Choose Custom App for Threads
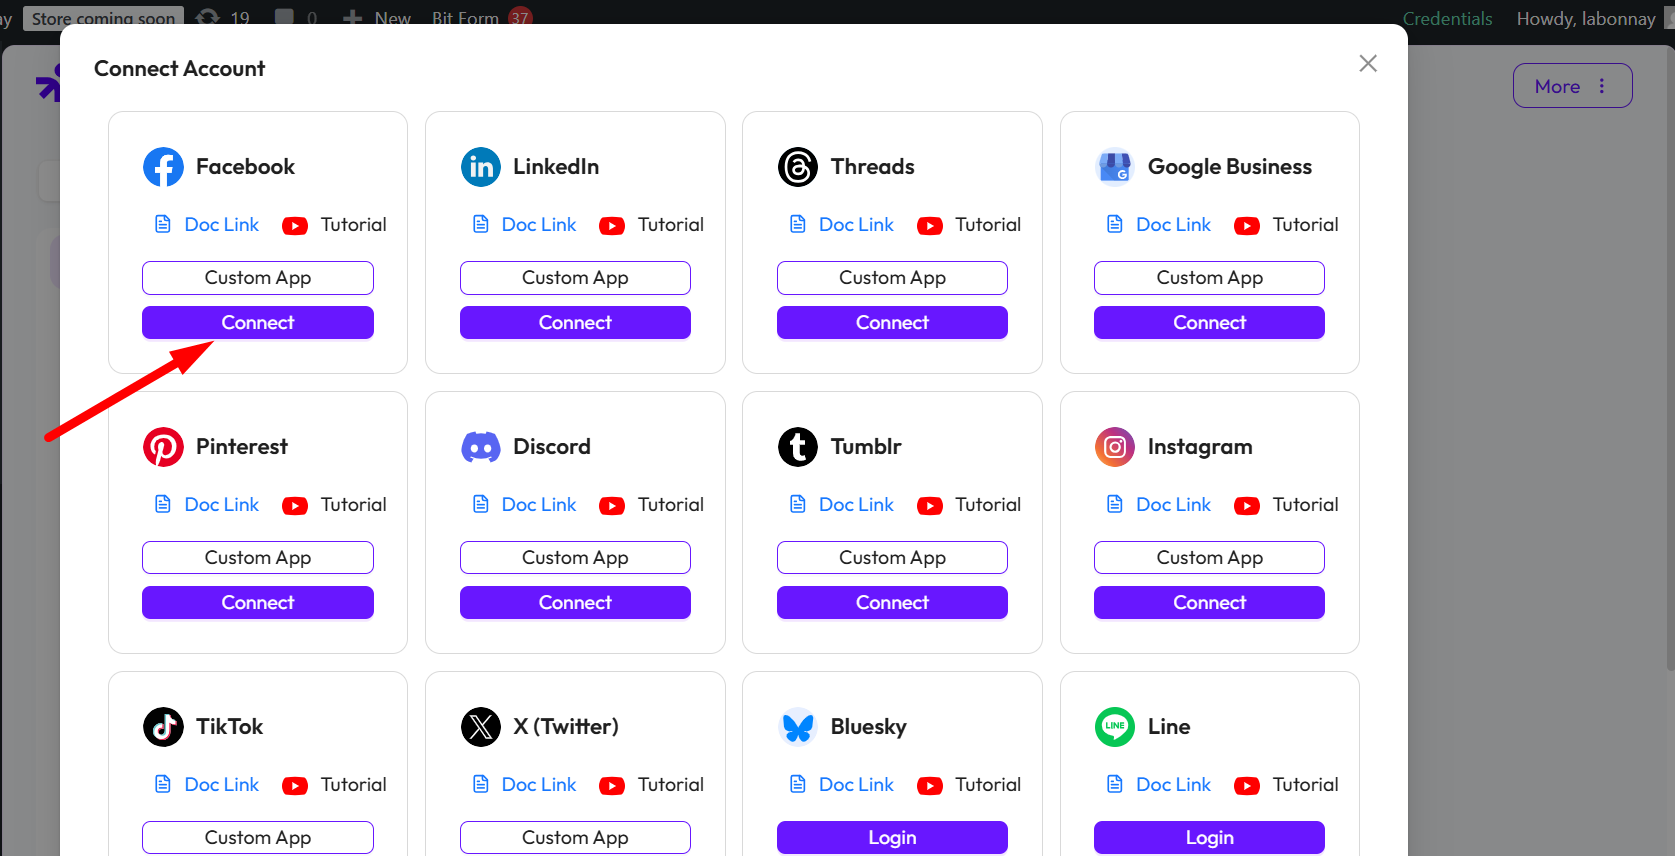This screenshot has height=856, width=1675. (x=892, y=278)
